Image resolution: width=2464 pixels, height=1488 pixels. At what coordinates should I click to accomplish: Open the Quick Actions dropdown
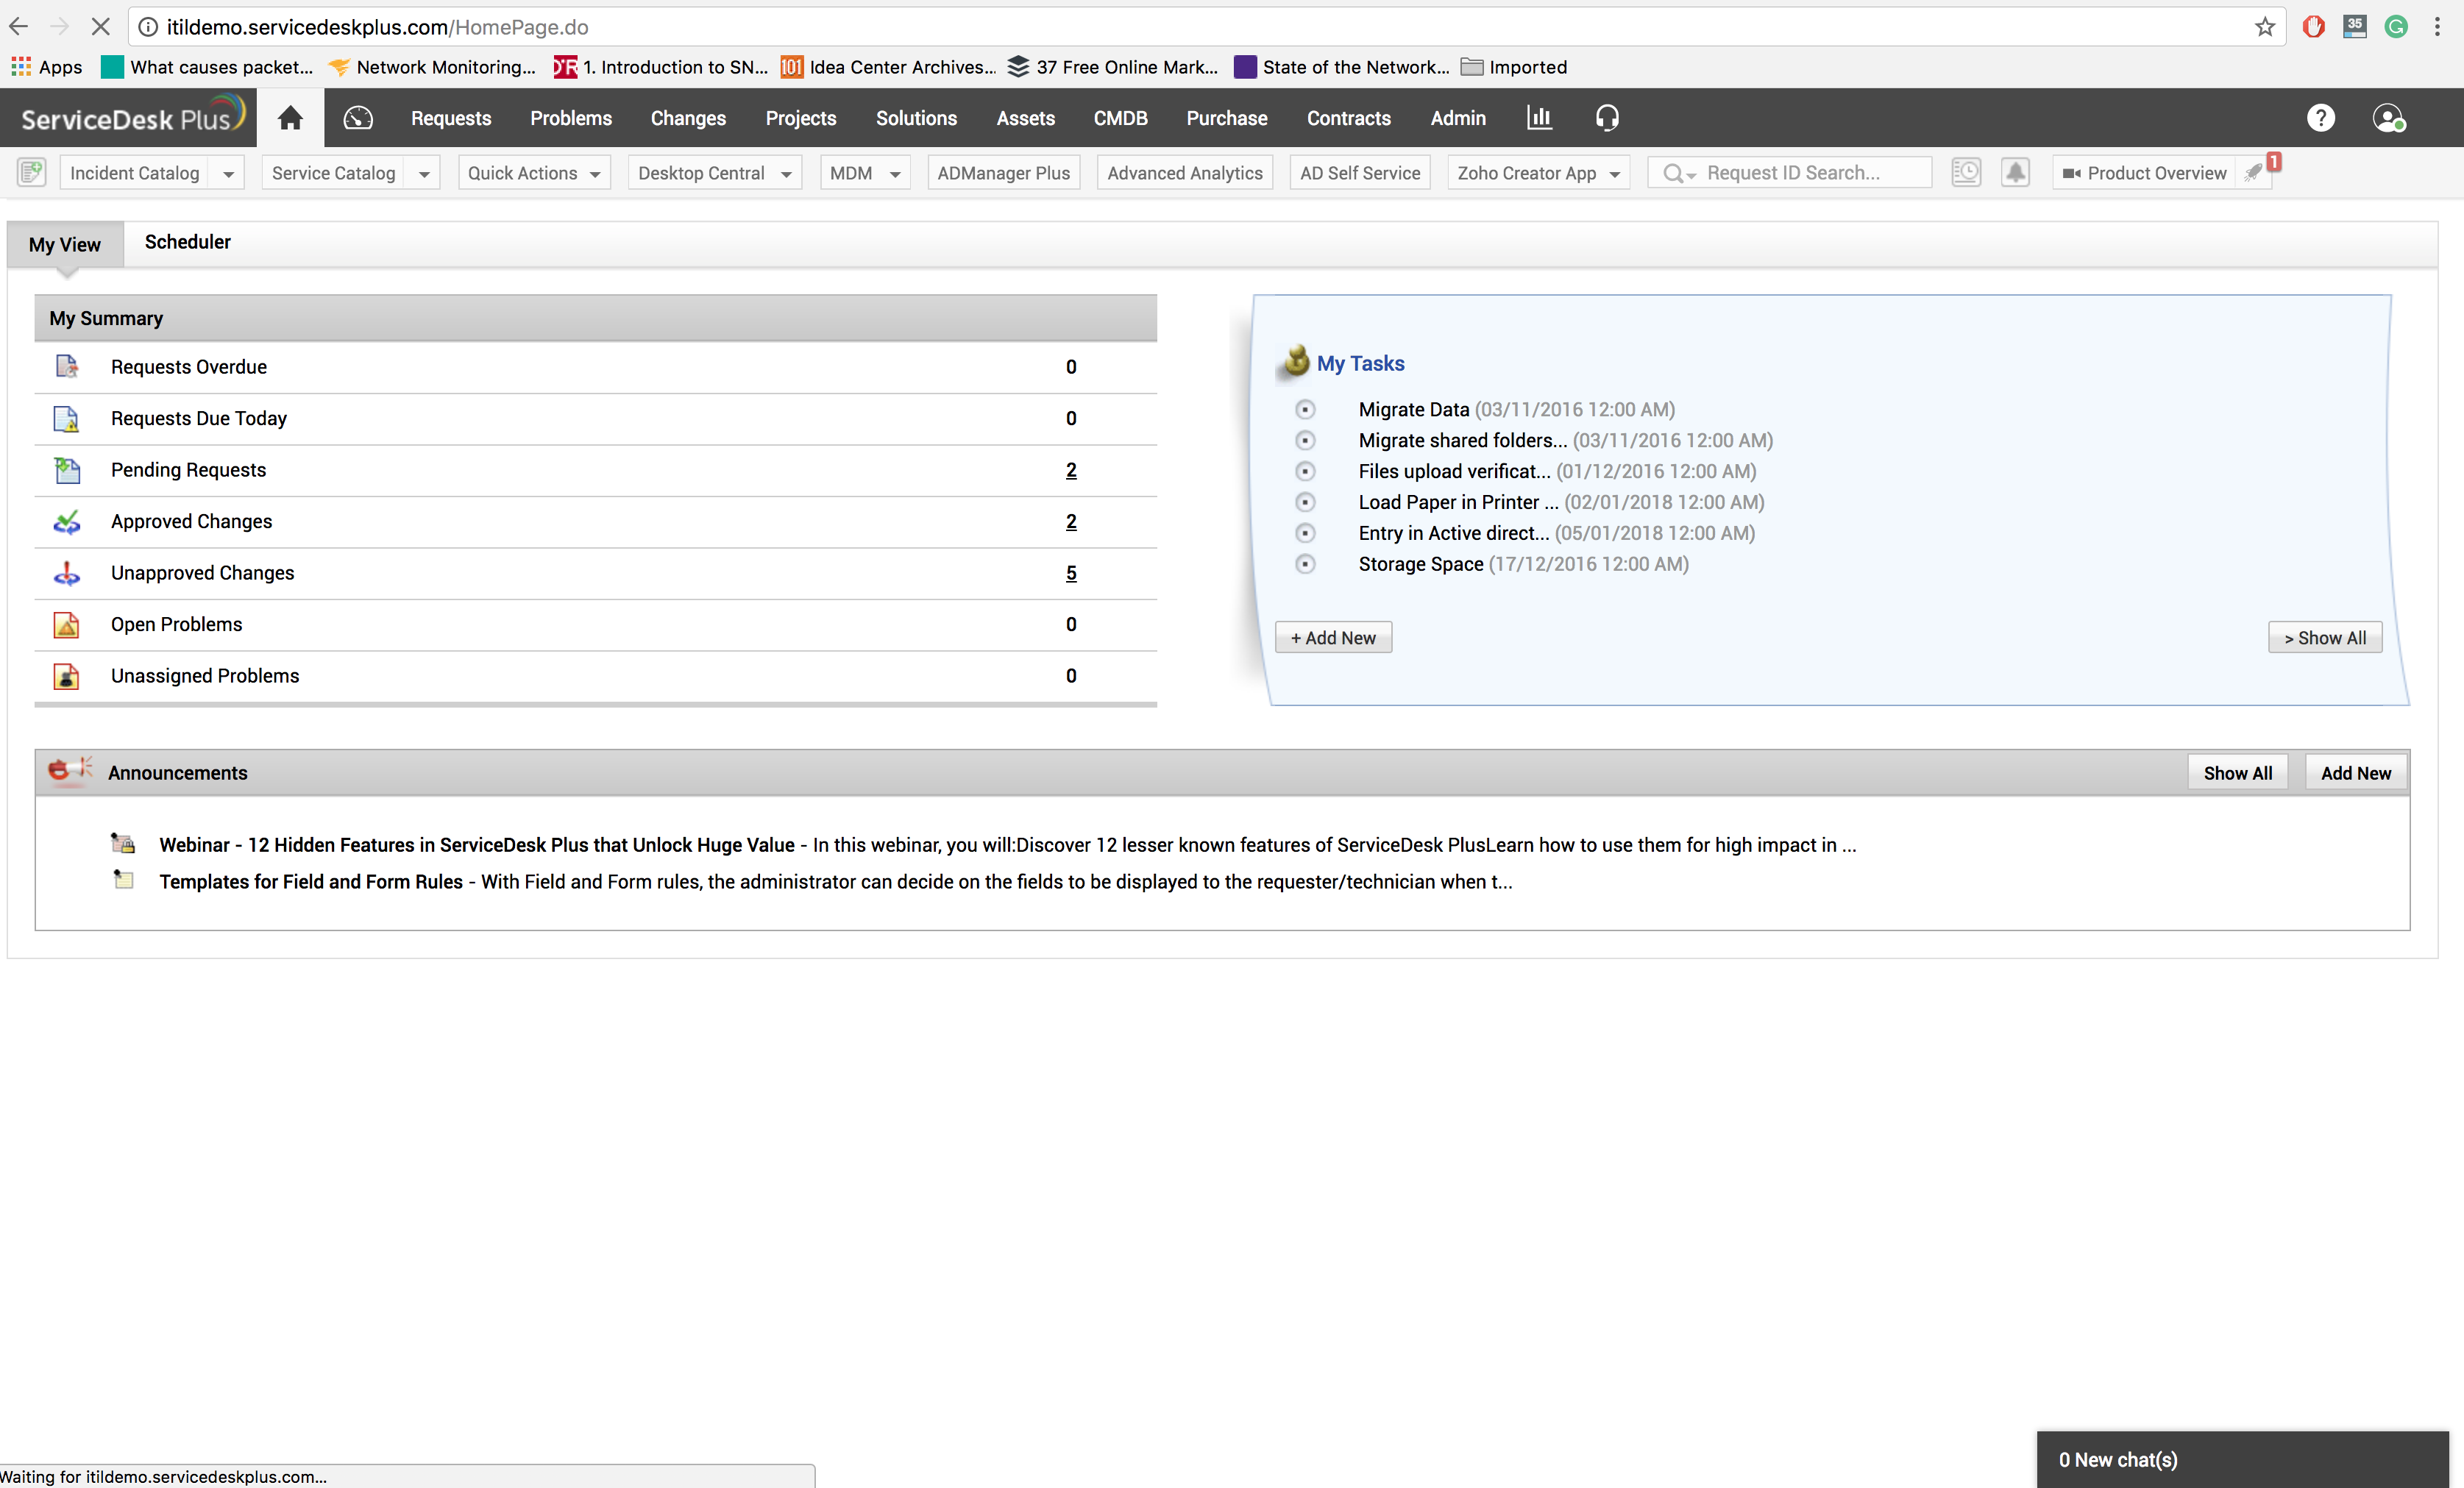coord(534,173)
